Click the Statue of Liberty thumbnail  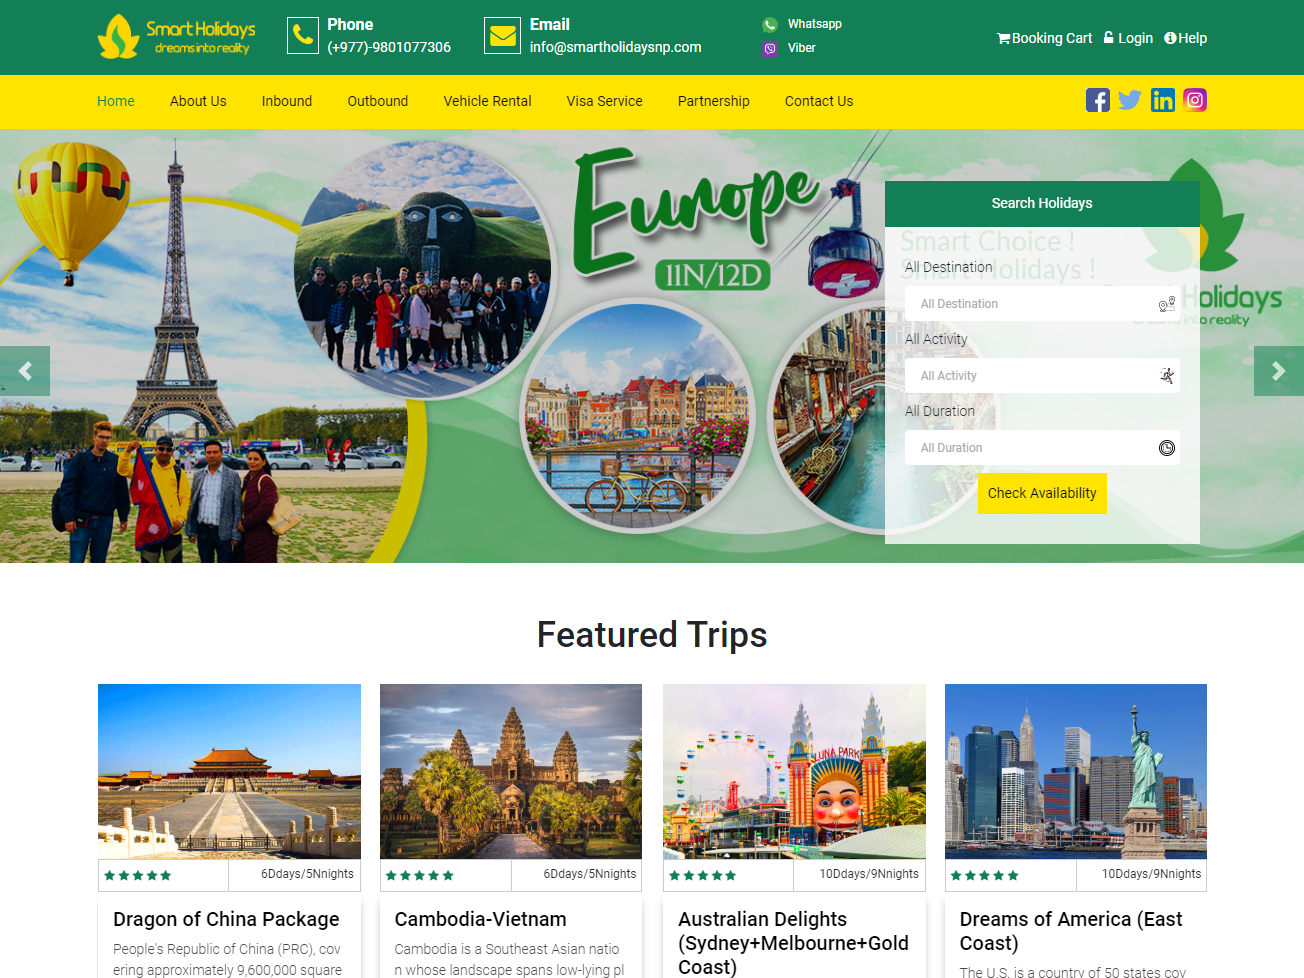click(1076, 771)
